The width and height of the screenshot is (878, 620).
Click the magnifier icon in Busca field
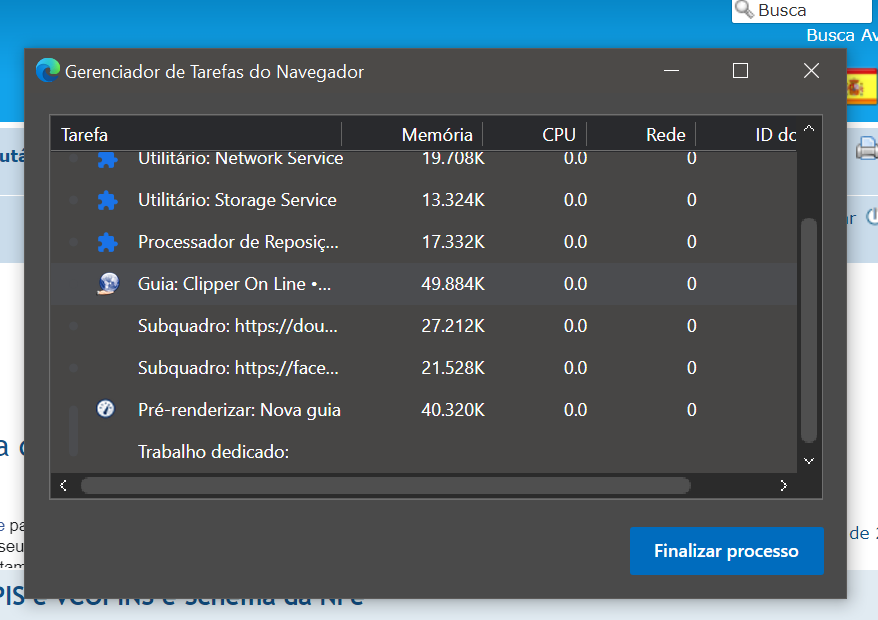coord(744,10)
